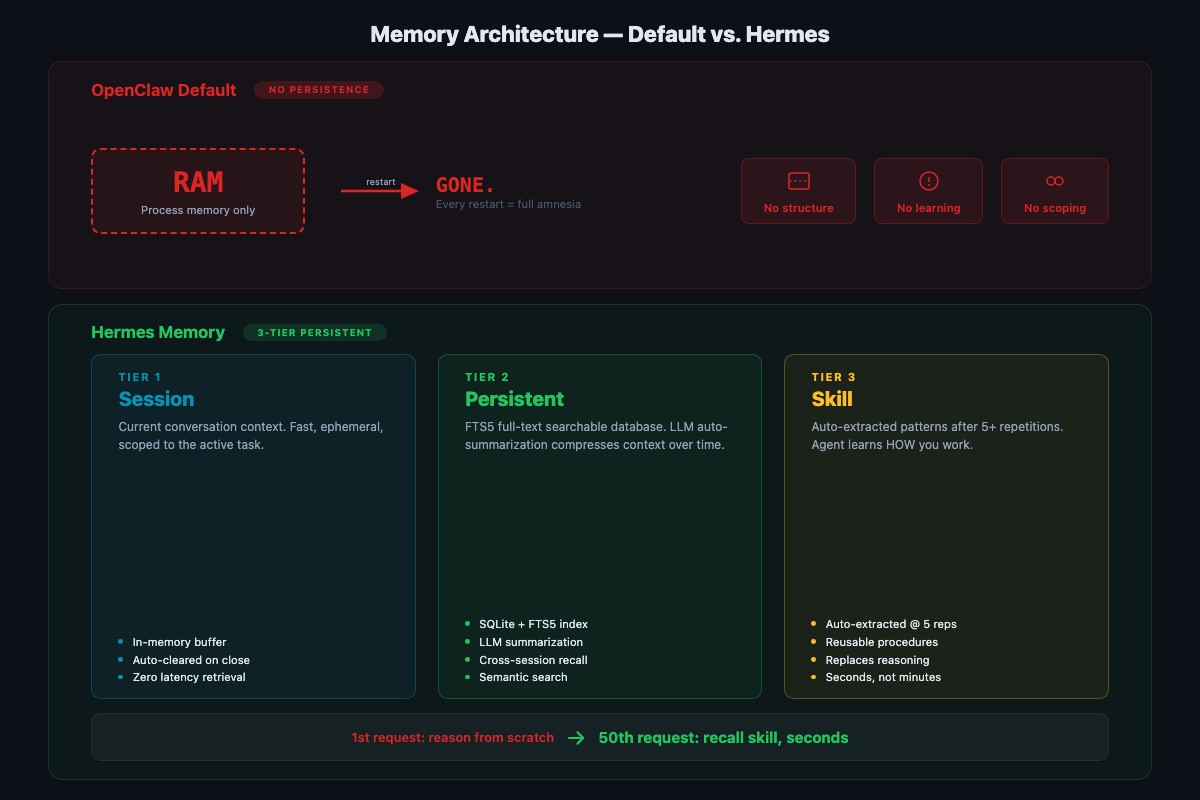Image resolution: width=1200 pixels, height=800 pixels.
Task: Click the Memory Architecture title
Action: pos(600,34)
